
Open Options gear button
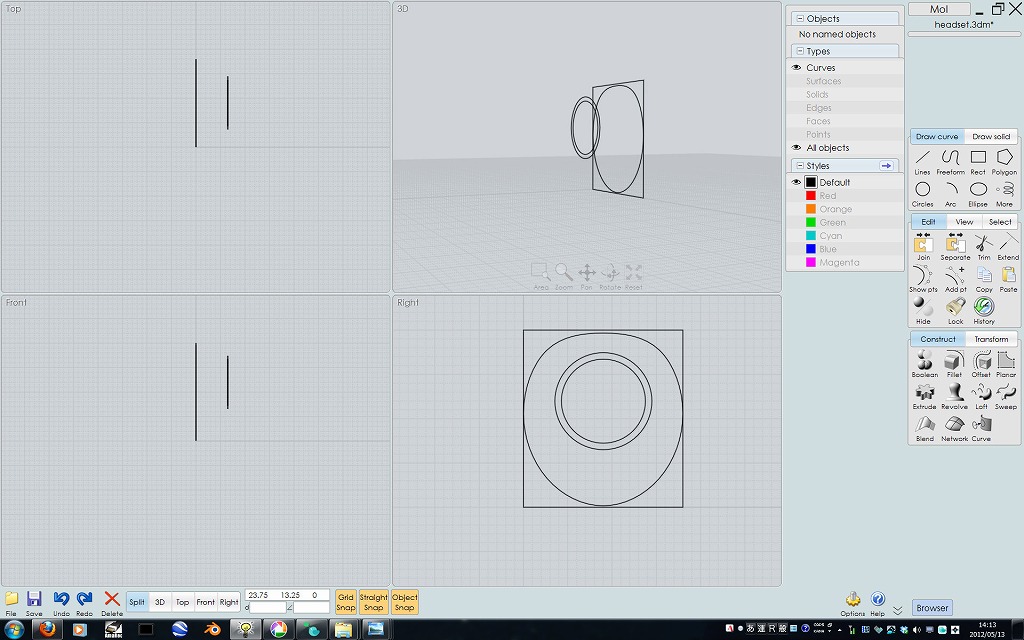852,603
